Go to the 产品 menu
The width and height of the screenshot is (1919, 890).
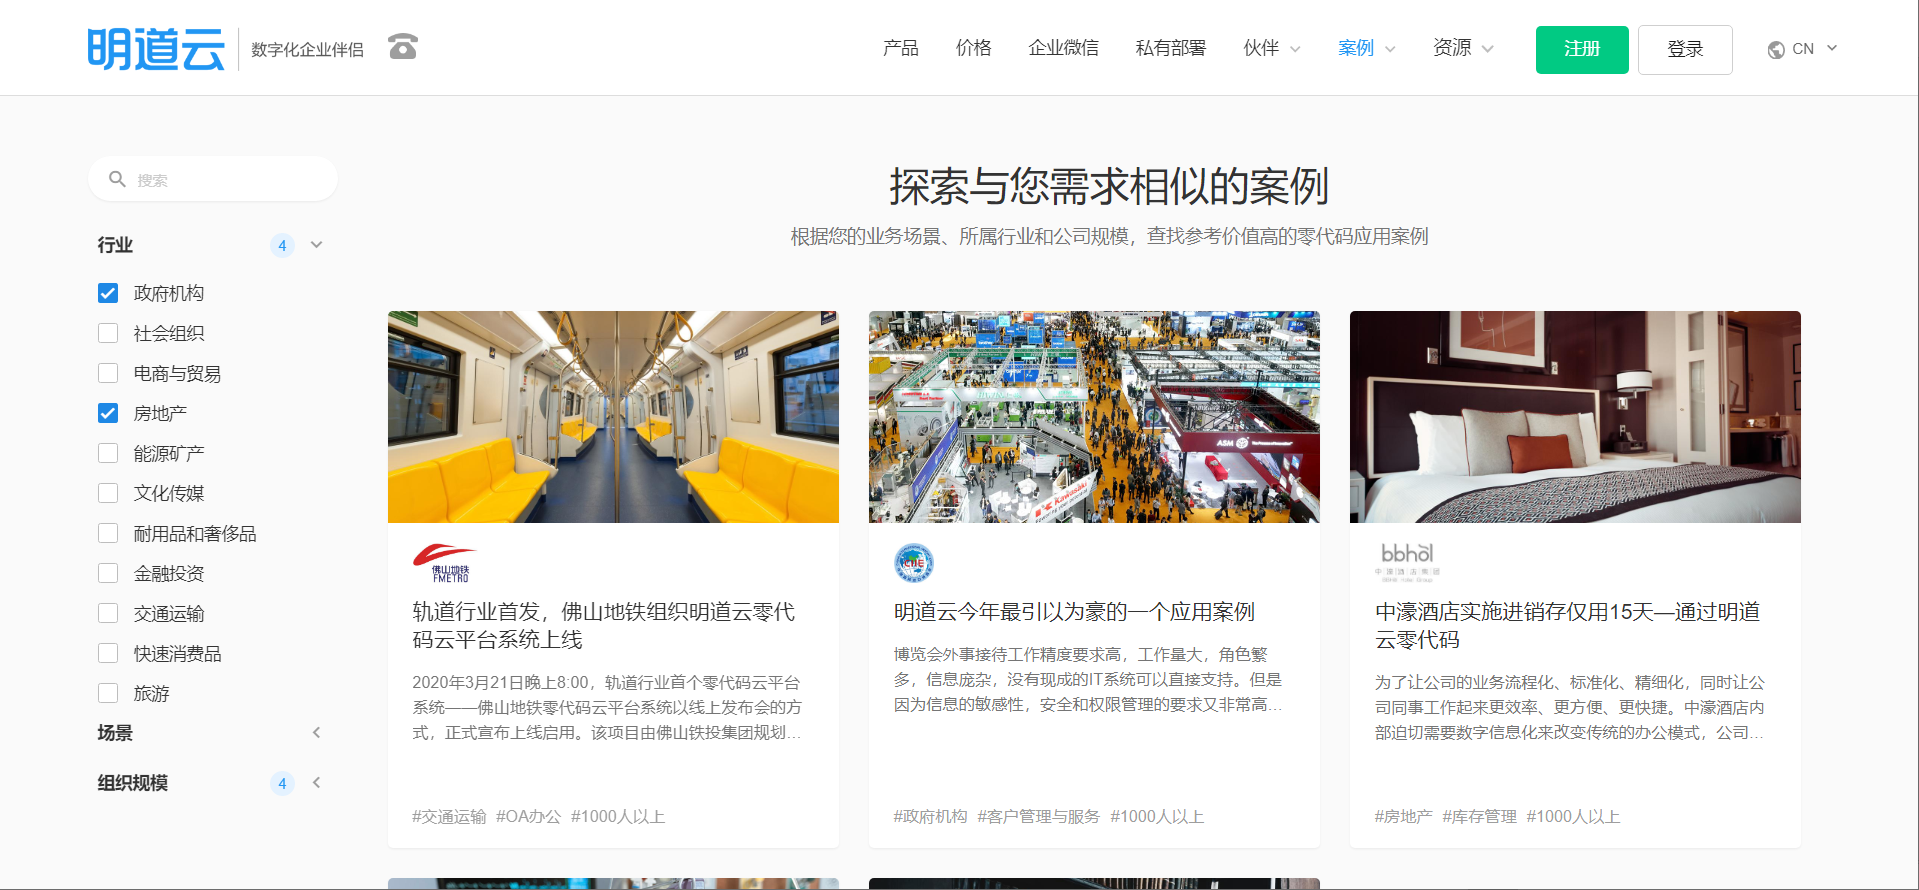click(901, 48)
